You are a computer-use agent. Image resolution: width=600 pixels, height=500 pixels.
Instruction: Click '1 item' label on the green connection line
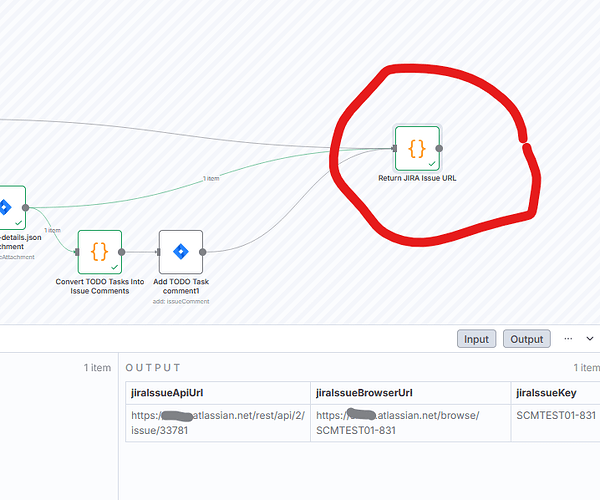211,178
